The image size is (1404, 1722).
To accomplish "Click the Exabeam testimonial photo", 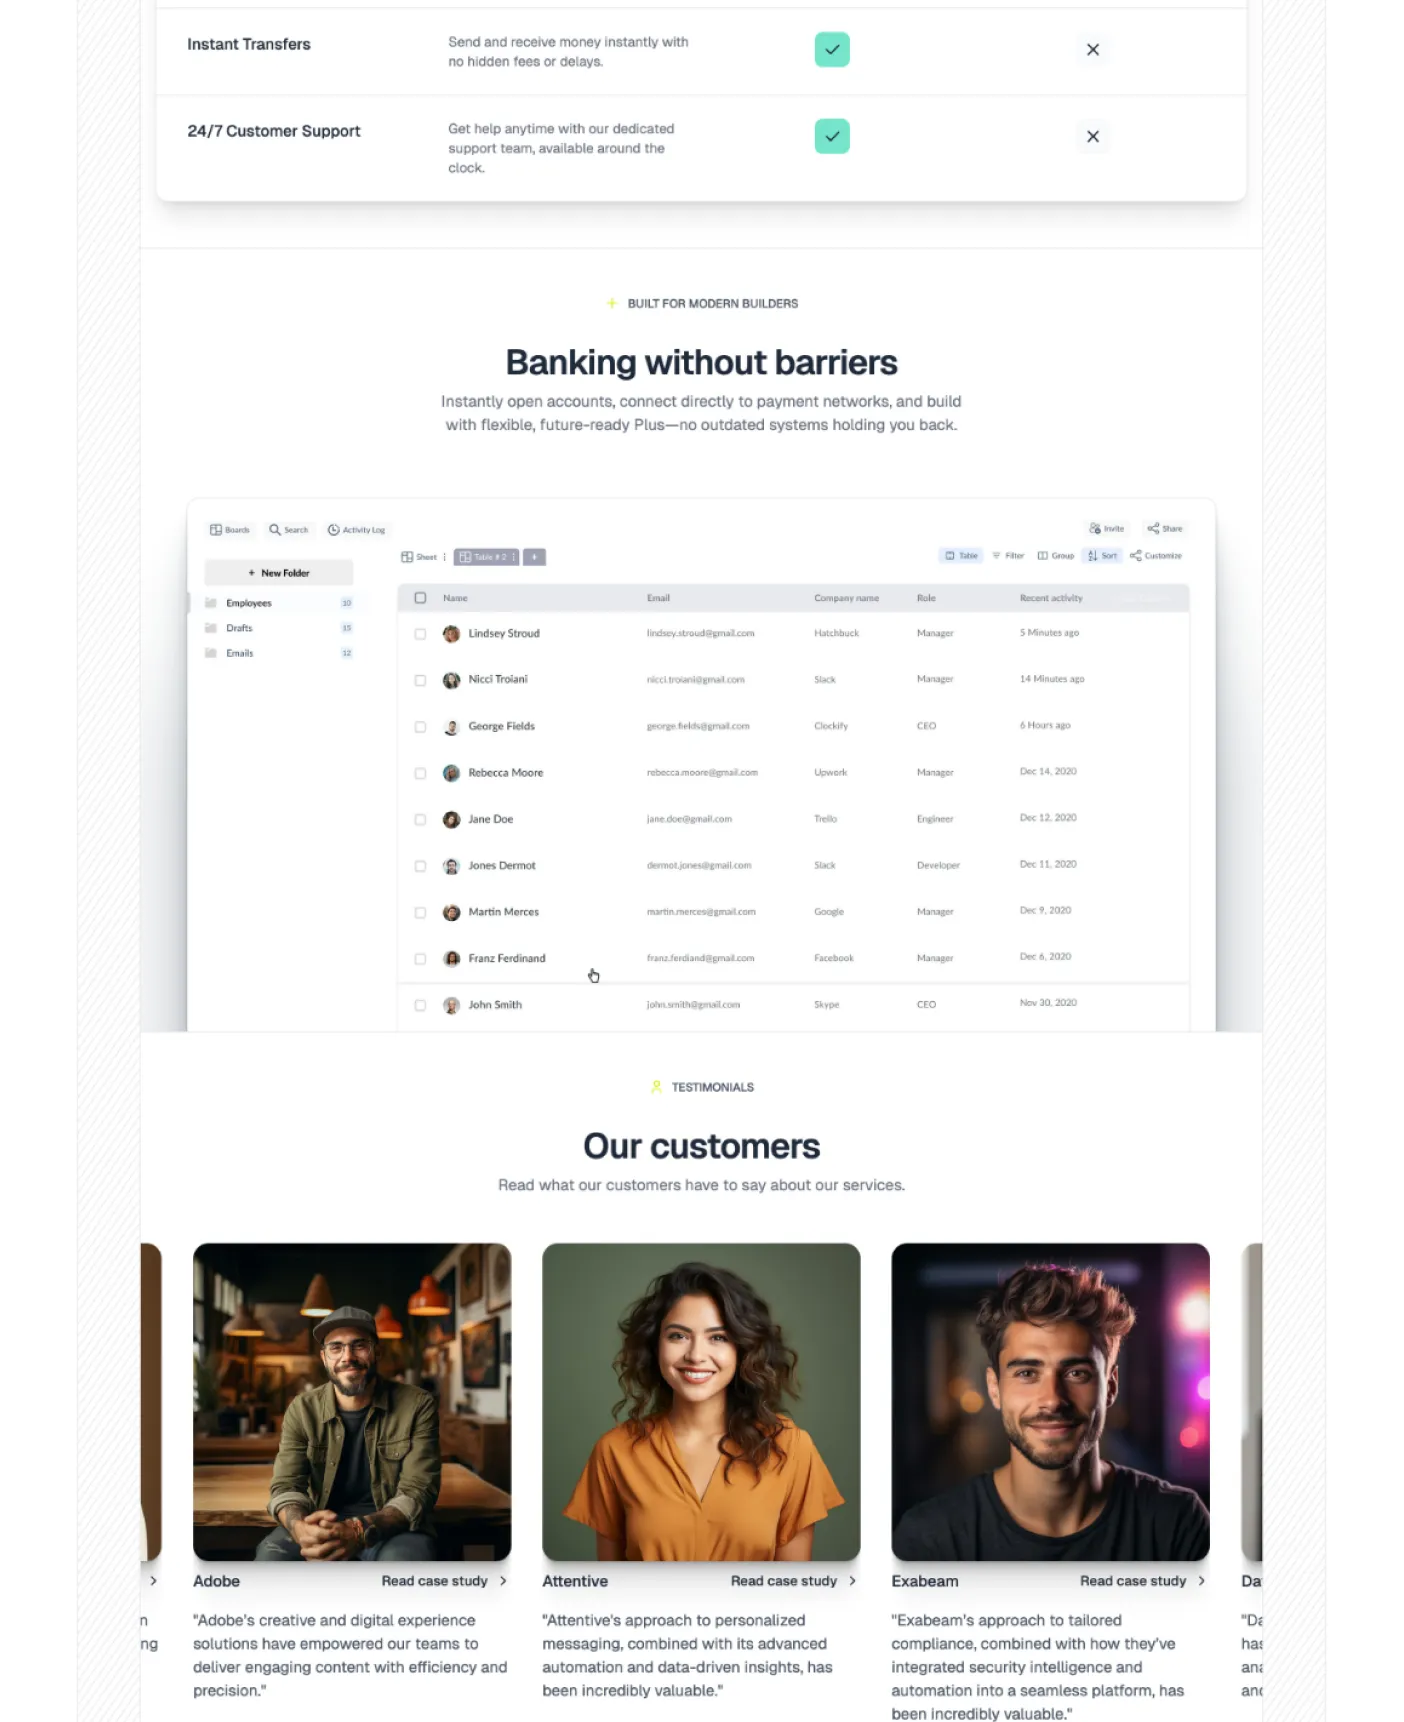I will point(1050,1402).
